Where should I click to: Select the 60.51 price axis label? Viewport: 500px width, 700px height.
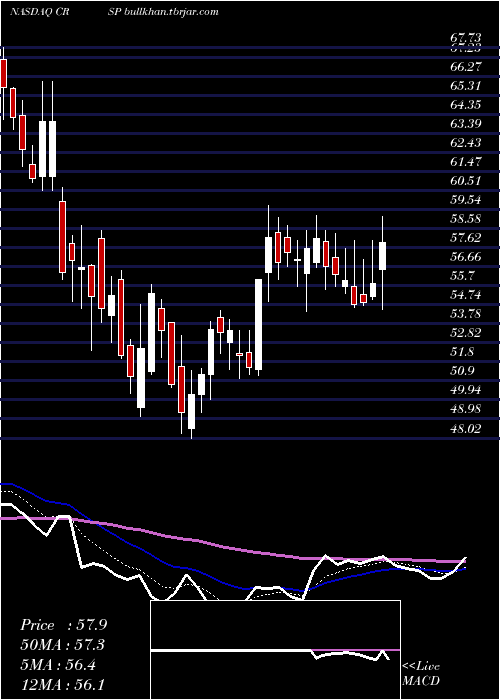(465, 181)
